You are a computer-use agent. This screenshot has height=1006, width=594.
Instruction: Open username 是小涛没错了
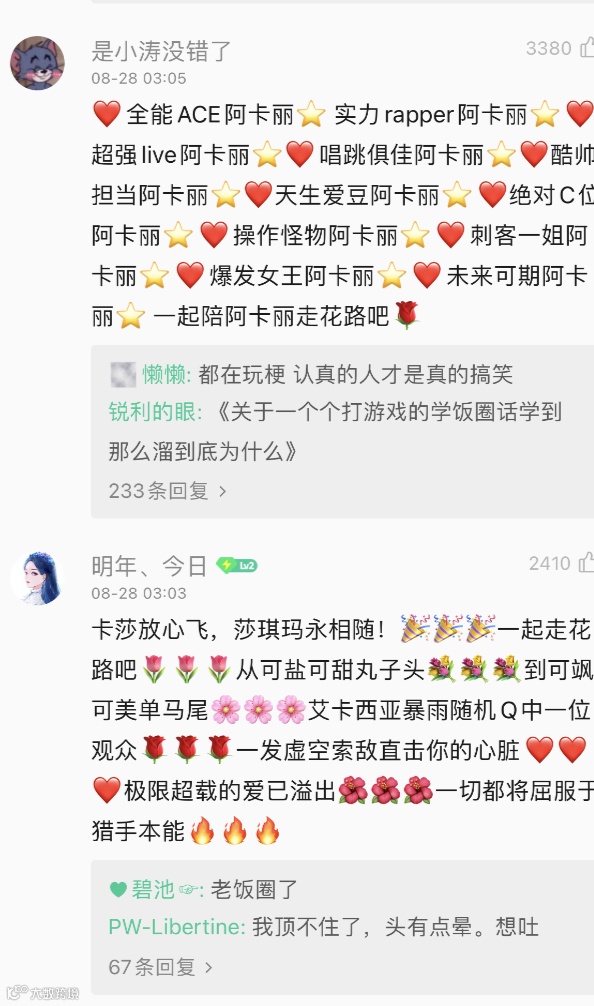pos(161,51)
